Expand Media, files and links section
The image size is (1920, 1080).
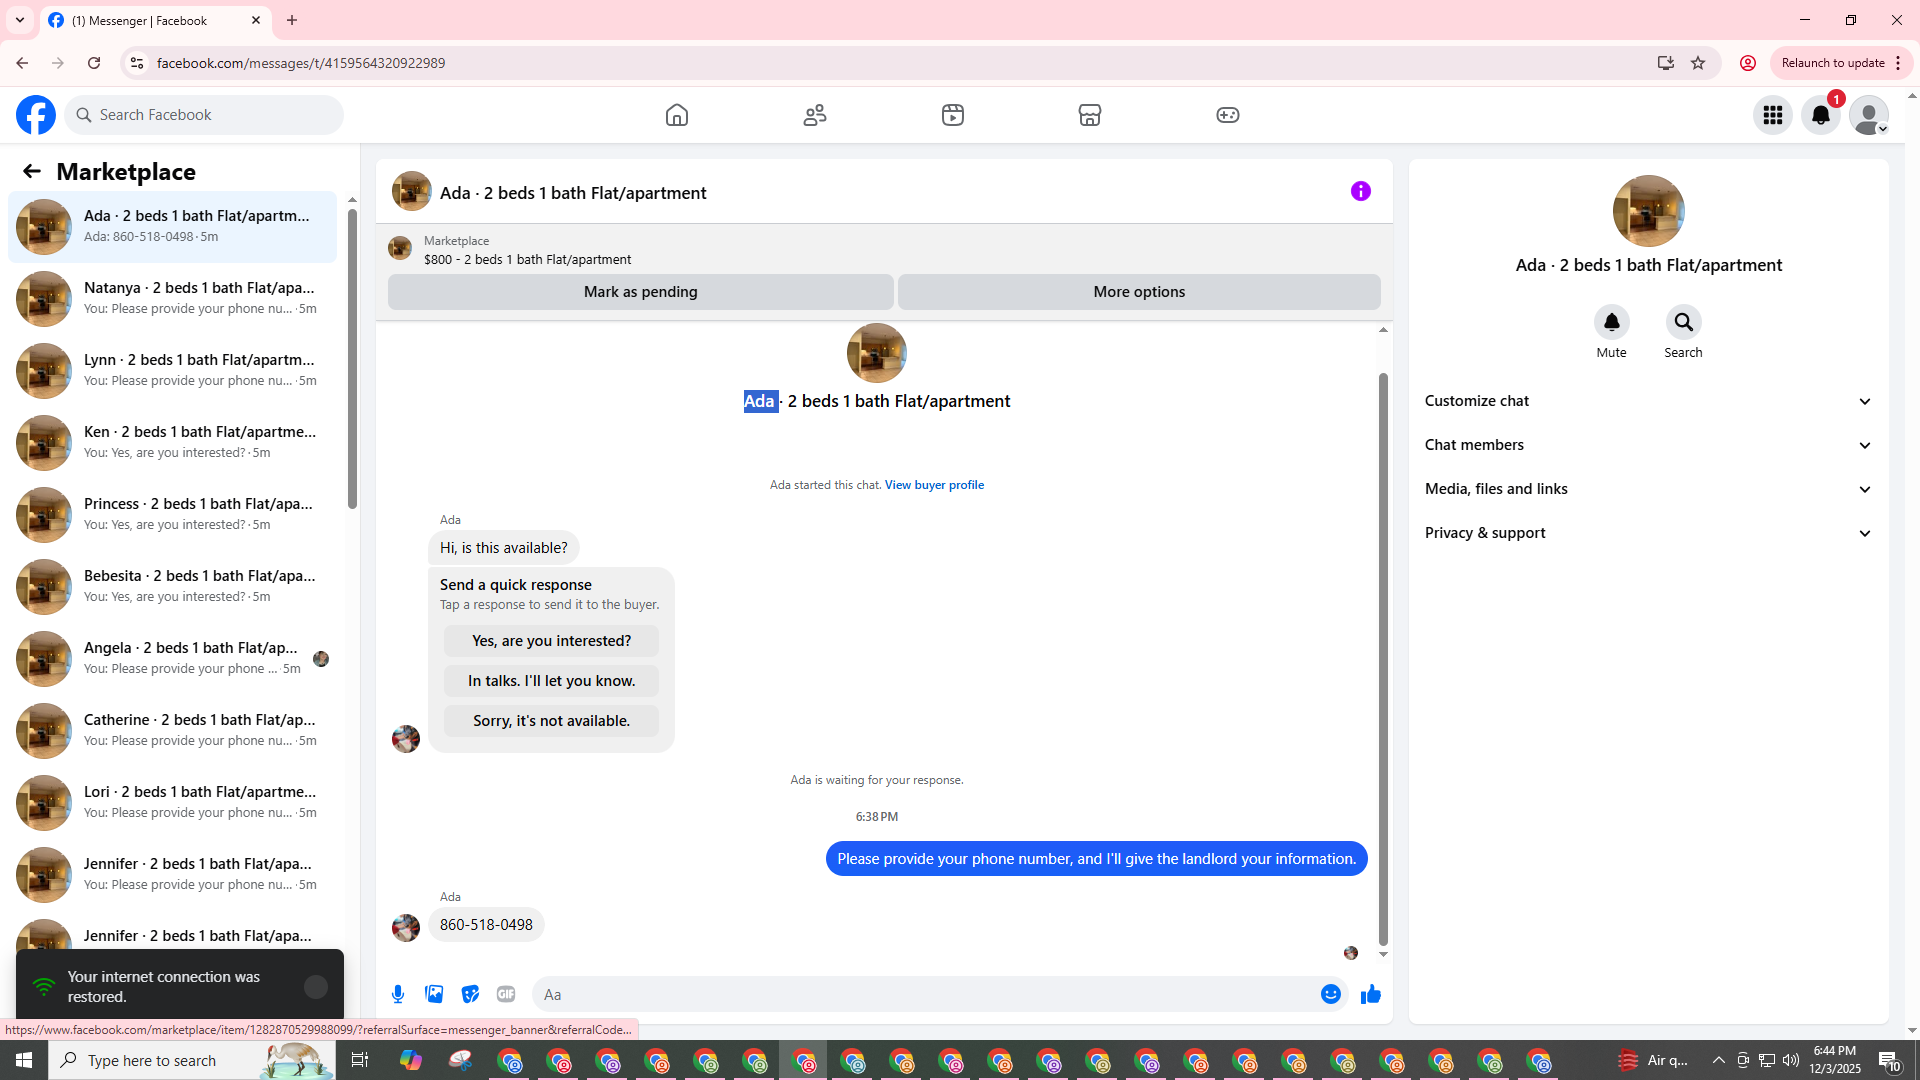pyautogui.click(x=1648, y=489)
